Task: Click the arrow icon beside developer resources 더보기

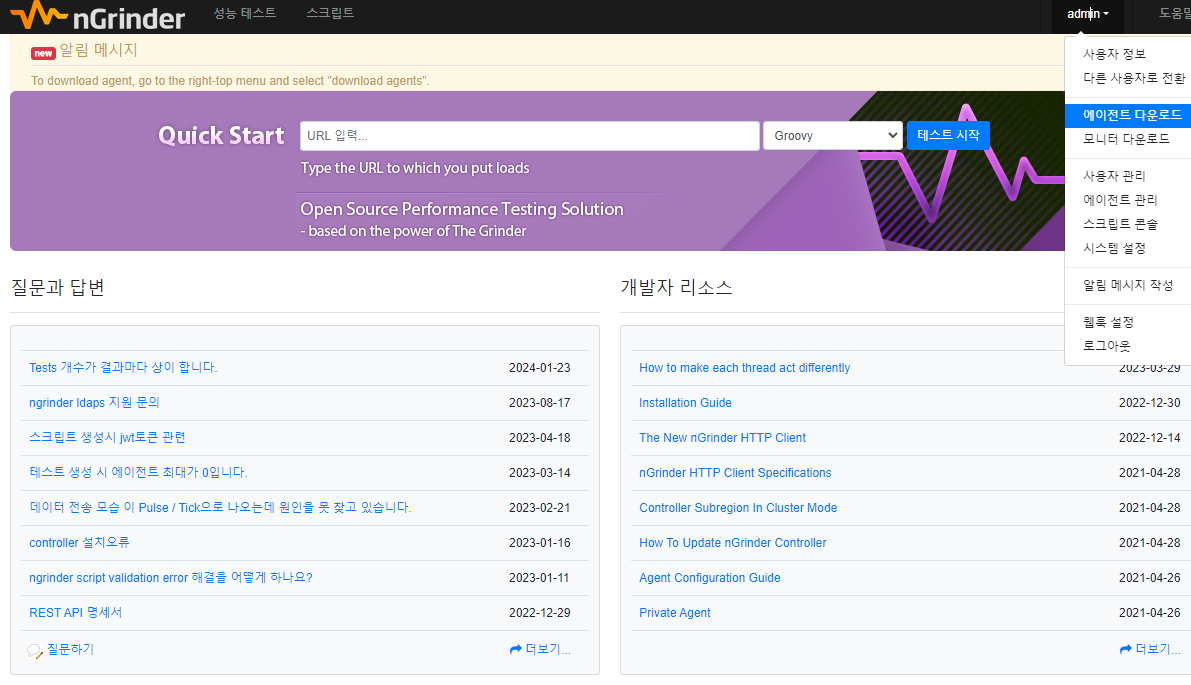Action: coord(1126,649)
